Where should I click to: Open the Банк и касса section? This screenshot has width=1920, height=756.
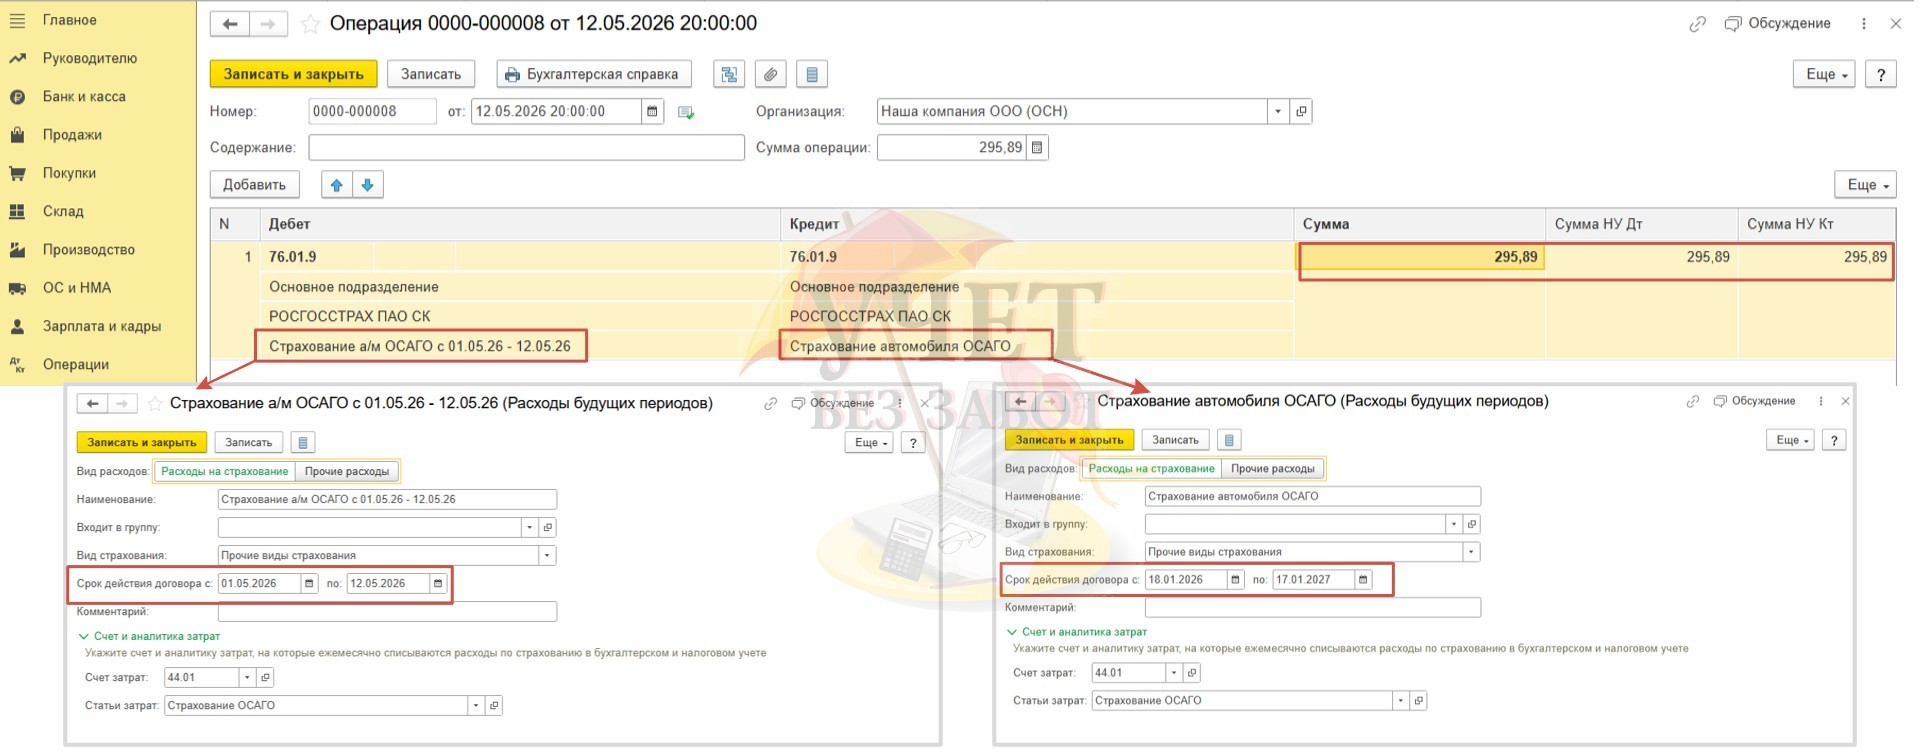point(84,97)
